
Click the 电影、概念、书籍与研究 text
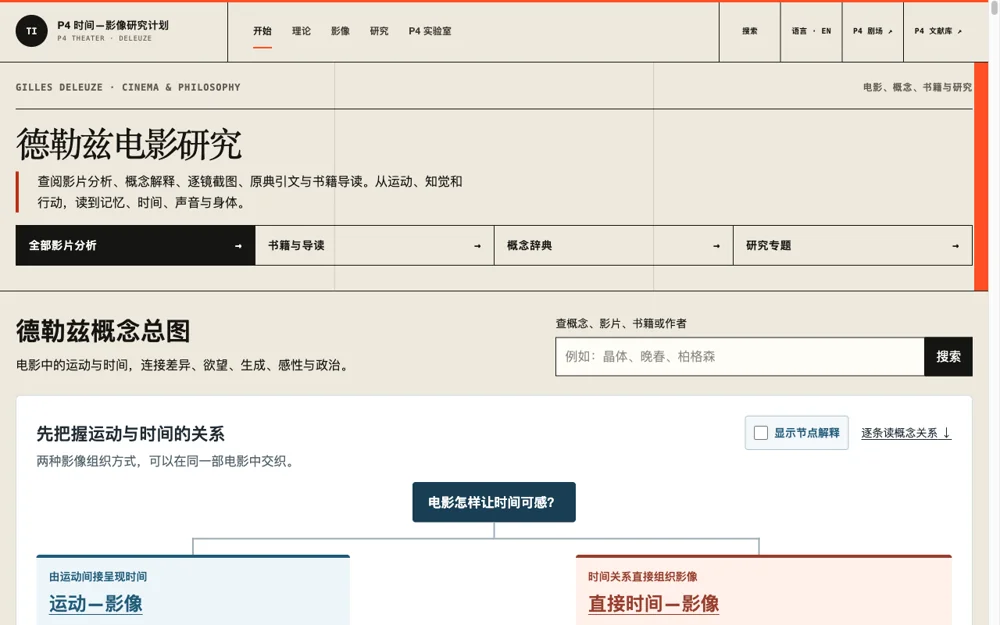(917, 87)
